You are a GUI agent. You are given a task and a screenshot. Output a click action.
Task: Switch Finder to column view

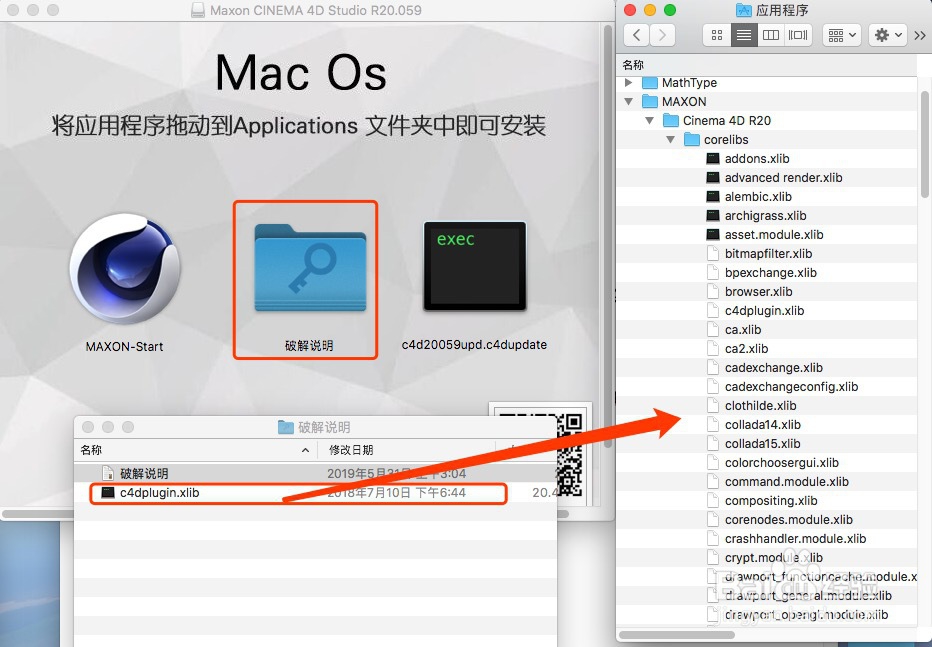[x=770, y=35]
